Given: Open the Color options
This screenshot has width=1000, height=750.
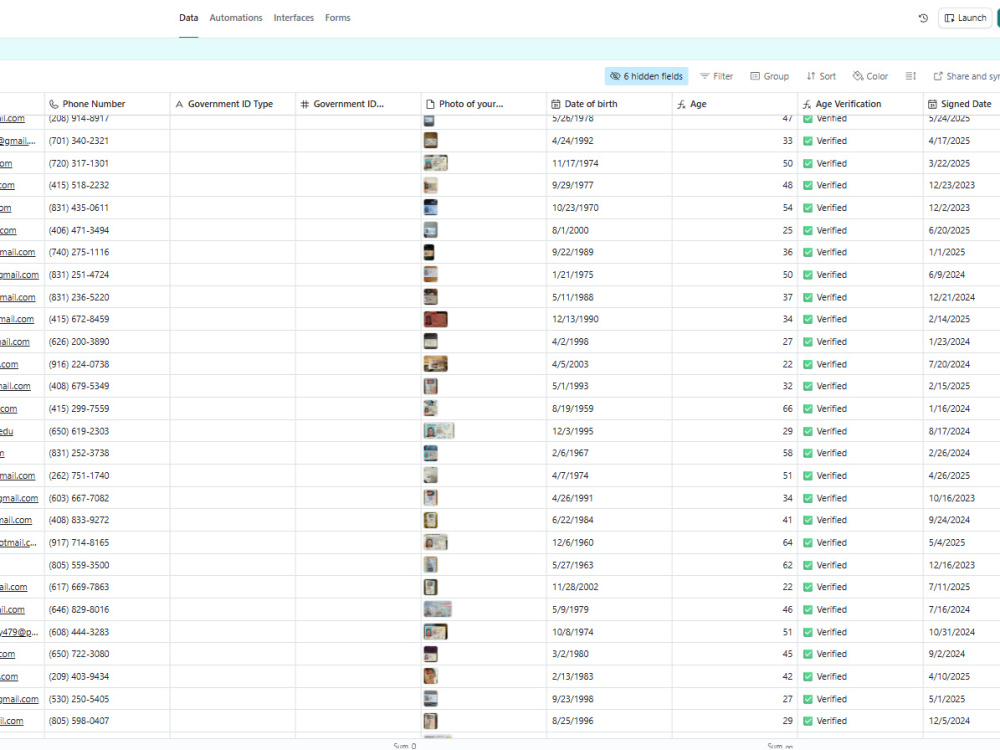Looking at the screenshot, I should coord(871,76).
